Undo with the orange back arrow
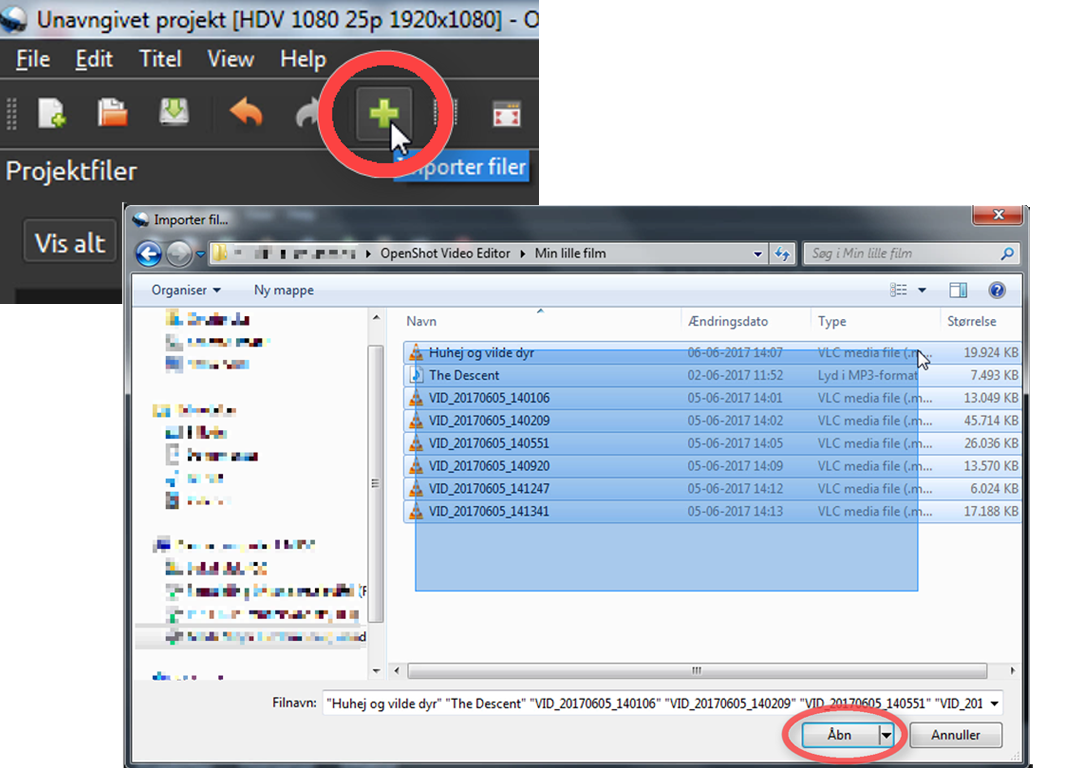The image size is (1080, 768). coord(246,112)
